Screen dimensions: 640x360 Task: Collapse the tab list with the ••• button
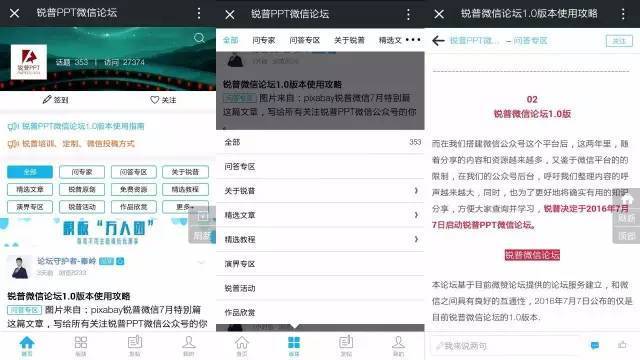413,40
